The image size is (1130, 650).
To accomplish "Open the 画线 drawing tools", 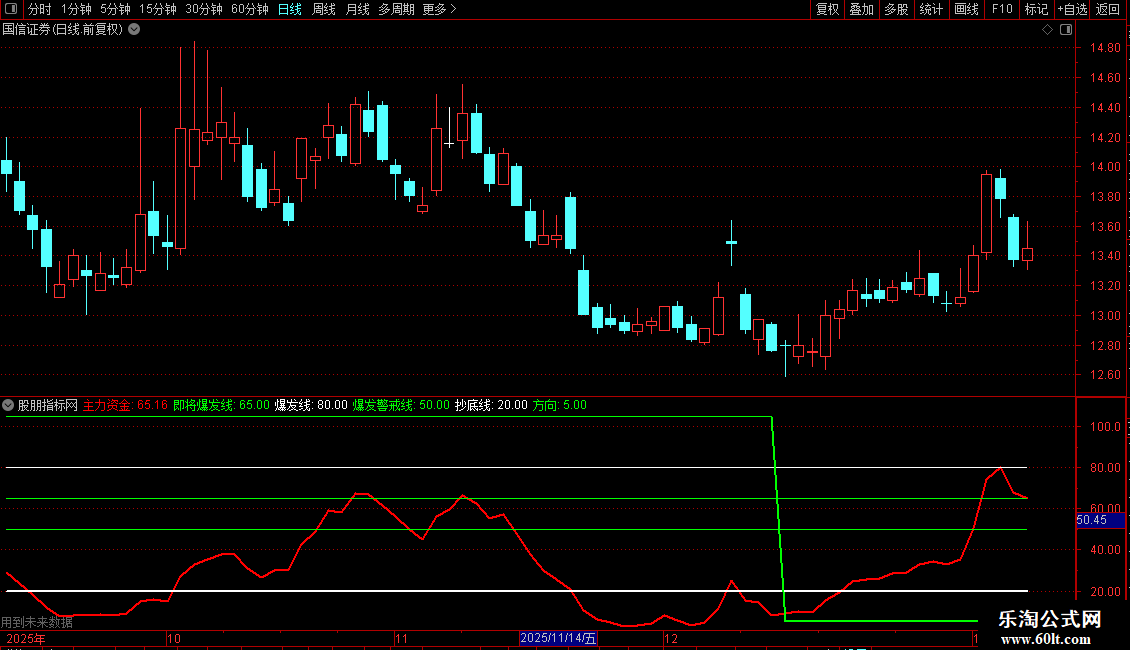I will coord(966,9).
